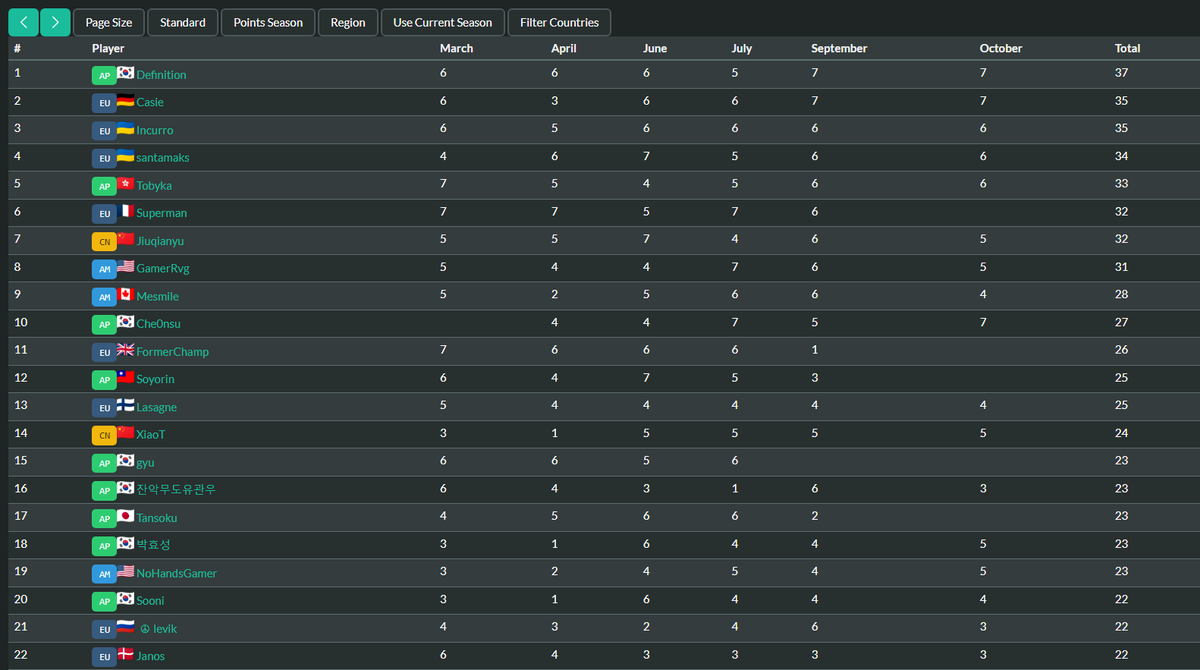This screenshot has height=670, width=1200.
Task: Open the Region filter
Action: (348, 22)
